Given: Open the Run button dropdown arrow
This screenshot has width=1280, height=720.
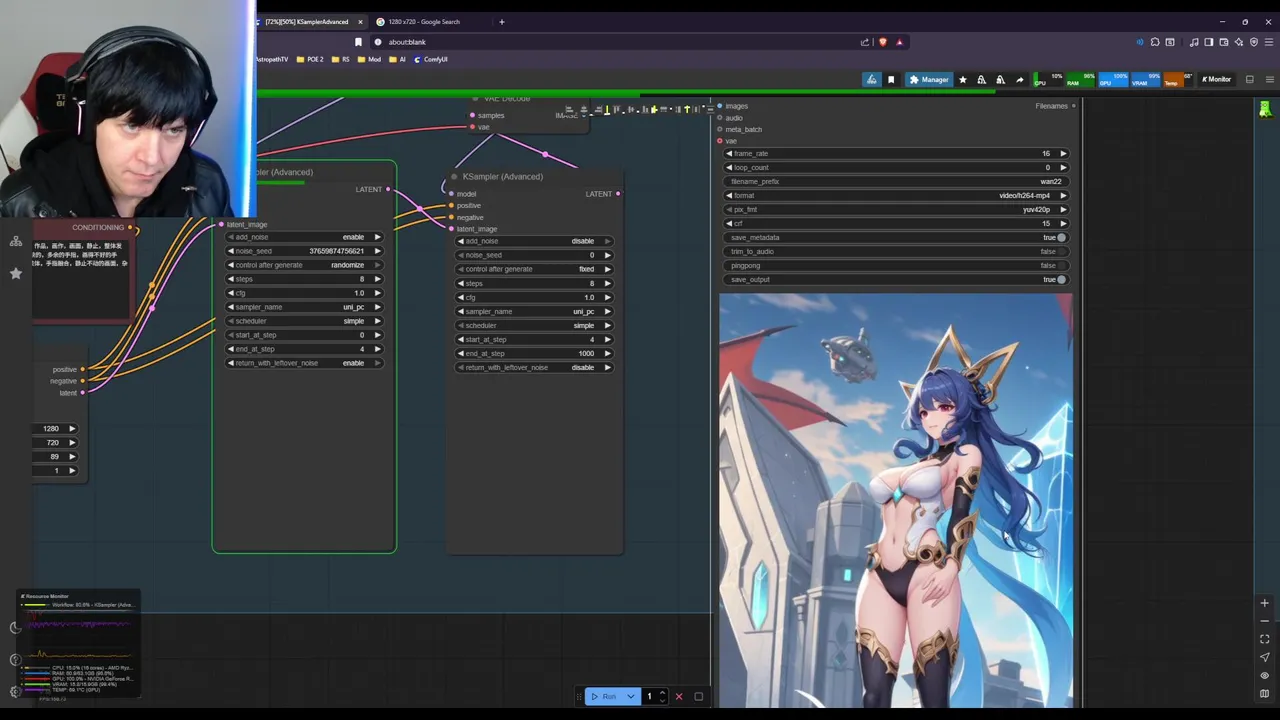Looking at the screenshot, I should (630, 696).
